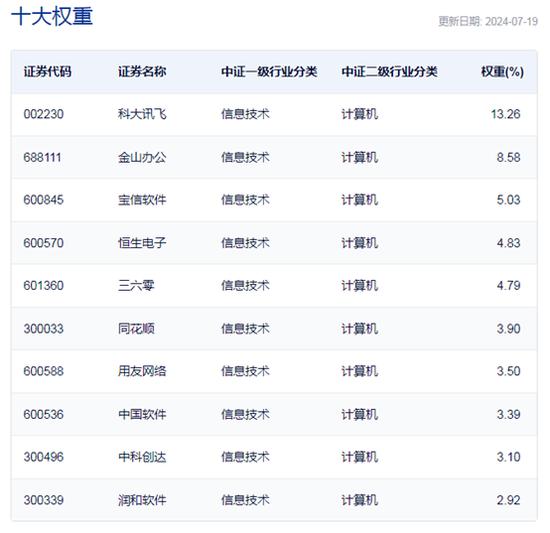
Task: Select stock name 同花顺
Action: 136,329
